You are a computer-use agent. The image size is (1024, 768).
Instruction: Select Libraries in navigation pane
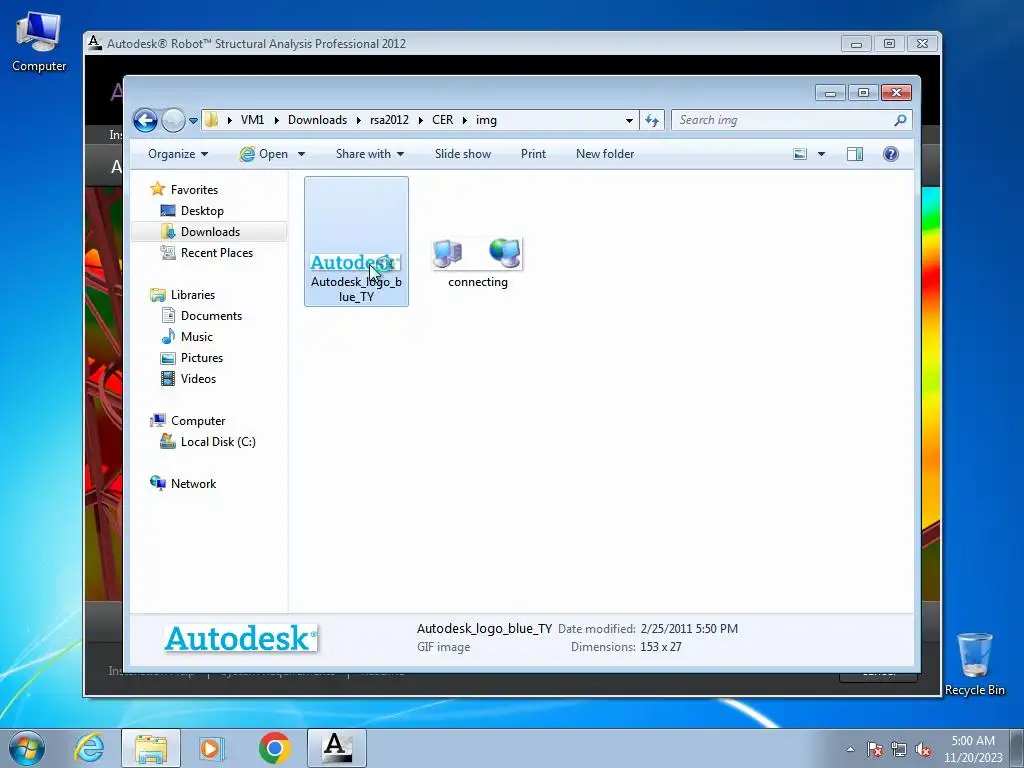click(x=193, y=295)
